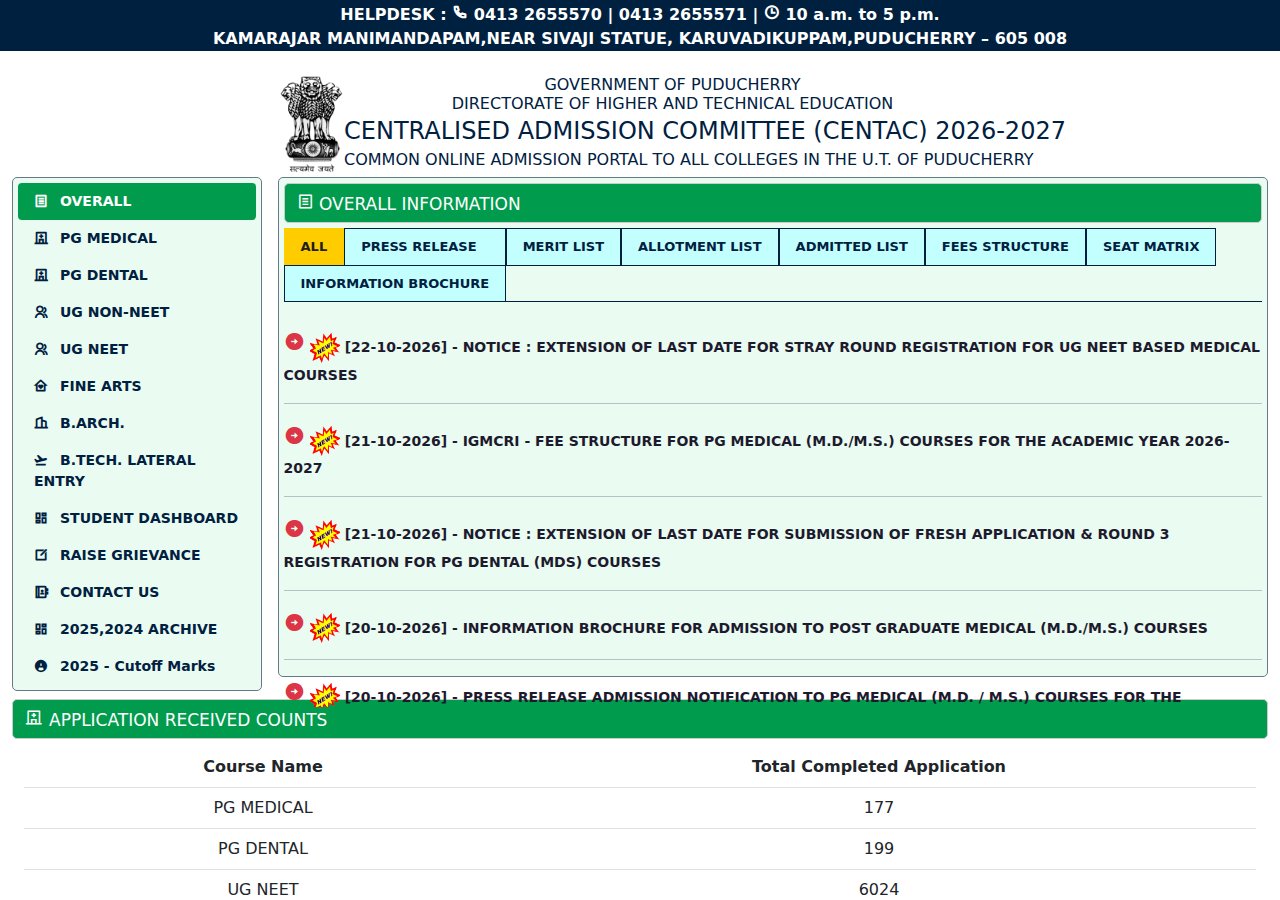This screenshot has width=1280, height=900.
Task: Click the red arrow icon beside the IGMCRI fee structure notice
Action: click(294, 435)
